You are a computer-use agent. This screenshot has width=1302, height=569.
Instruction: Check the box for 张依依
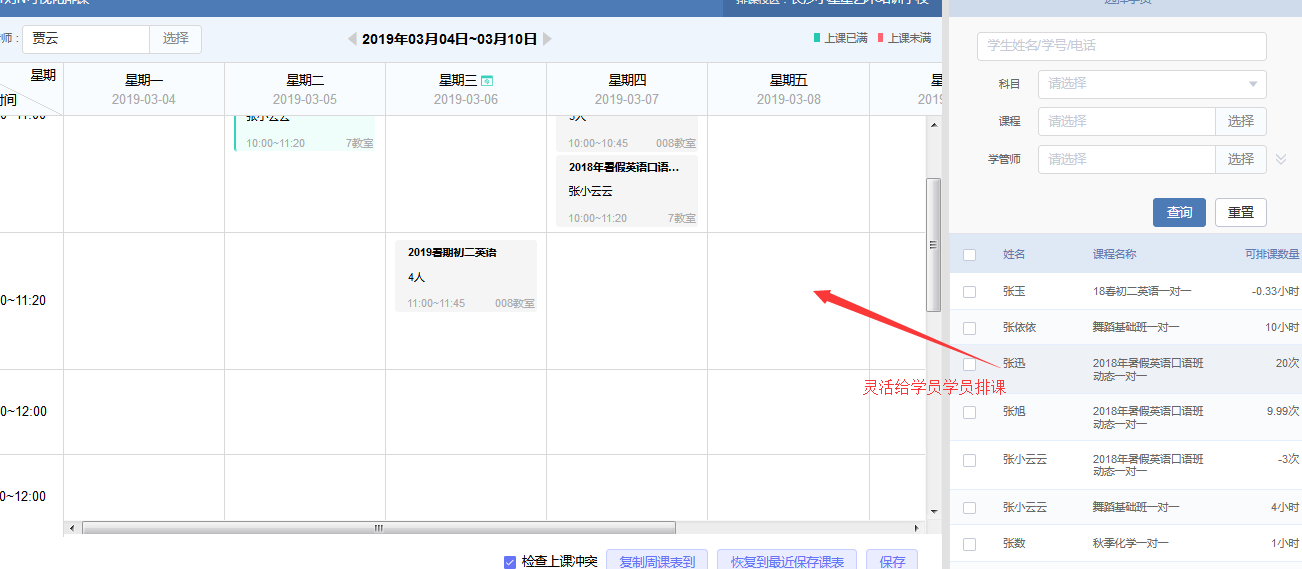(969, 328)
